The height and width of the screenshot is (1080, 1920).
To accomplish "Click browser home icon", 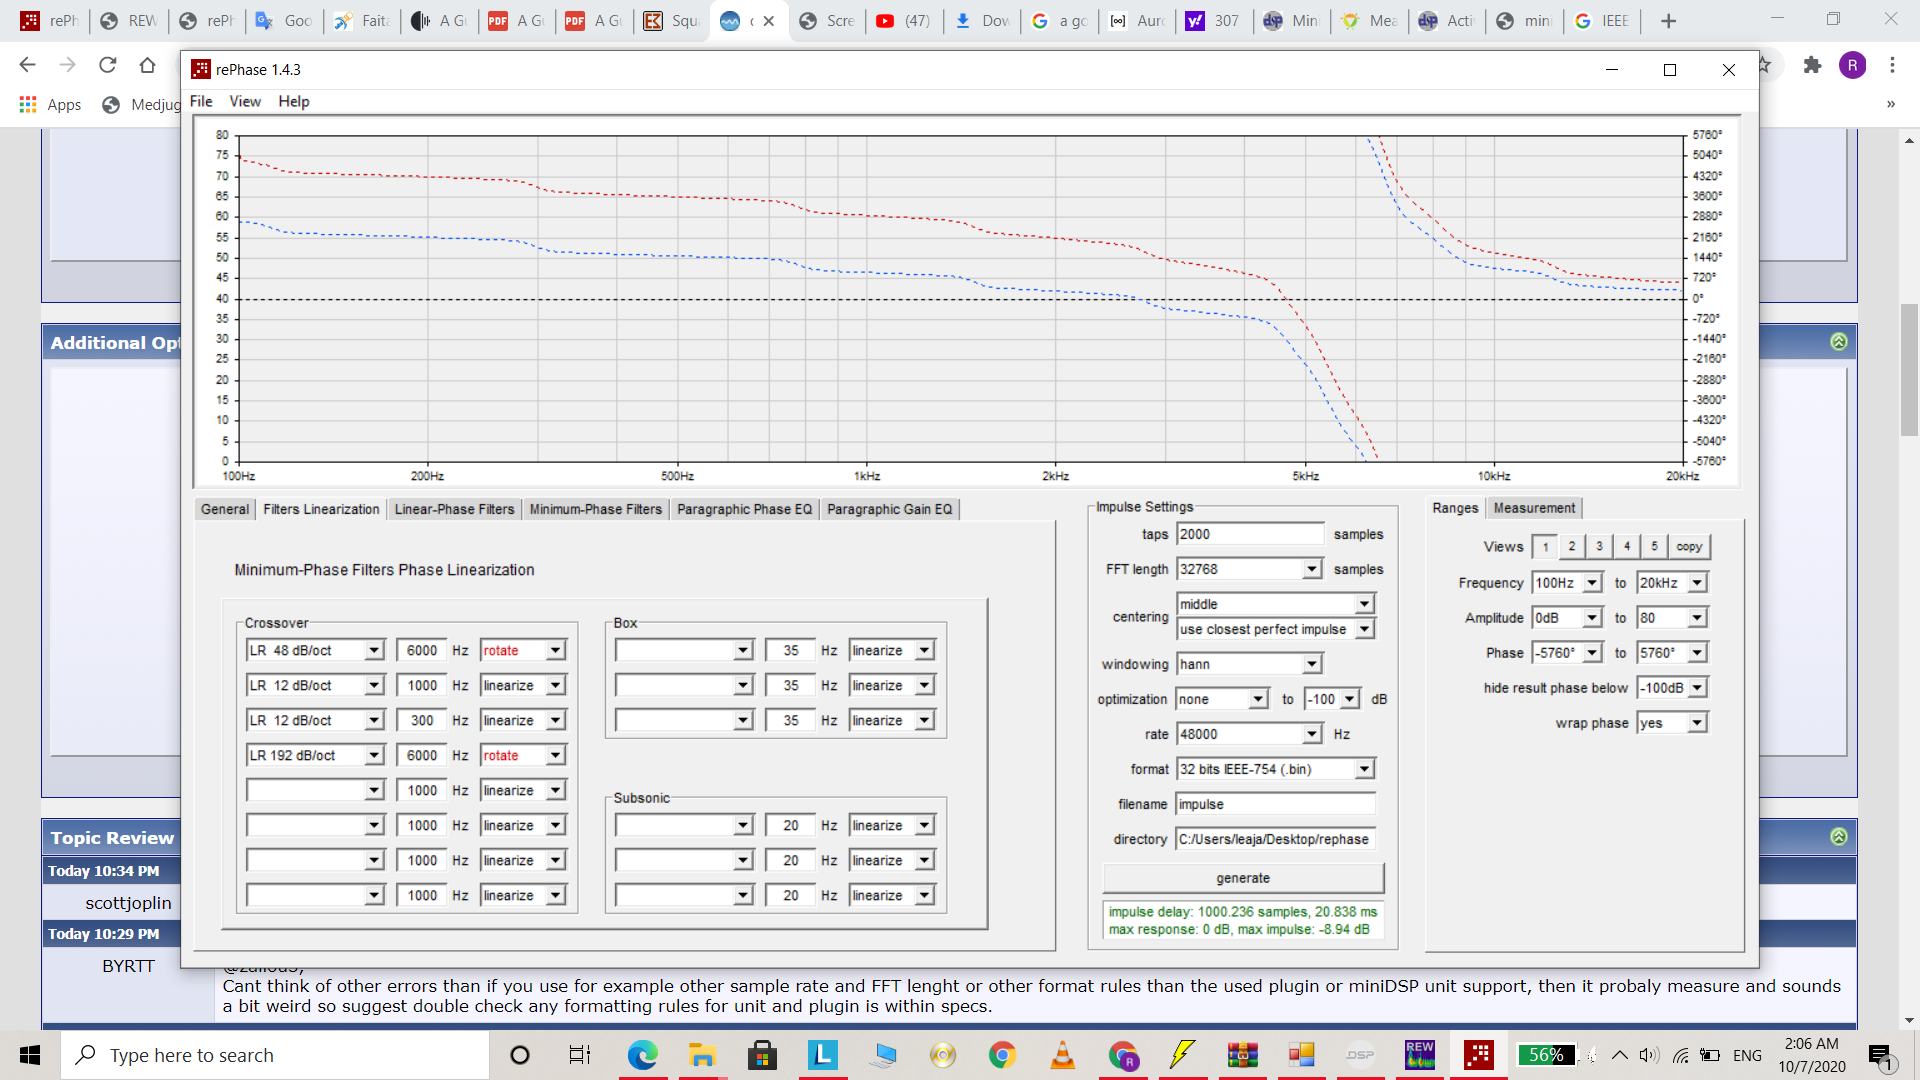I will coord(147,65).
